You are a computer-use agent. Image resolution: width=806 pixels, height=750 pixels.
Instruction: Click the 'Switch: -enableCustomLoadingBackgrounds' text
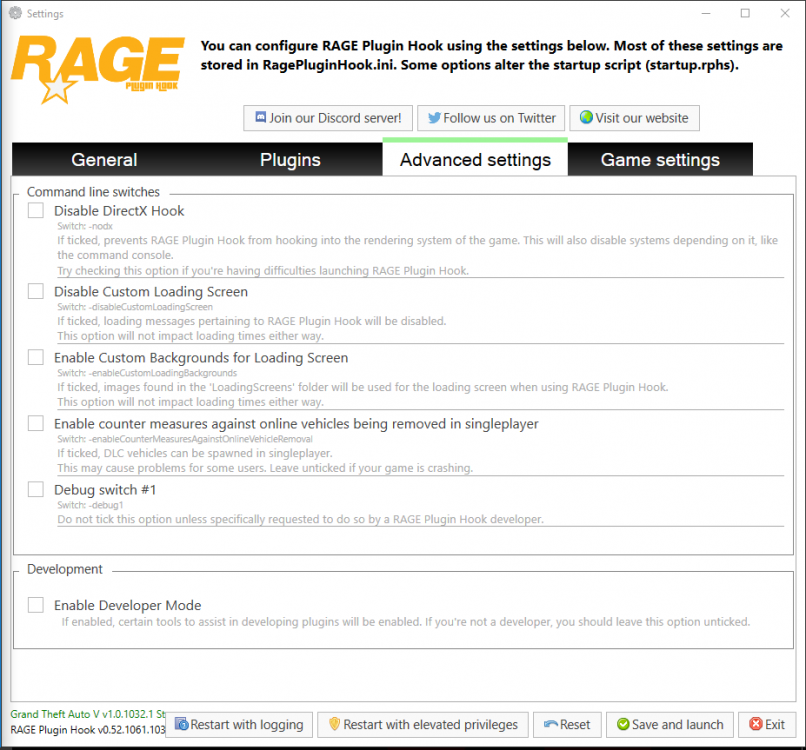pyautogui.click(x=147, y=373)
